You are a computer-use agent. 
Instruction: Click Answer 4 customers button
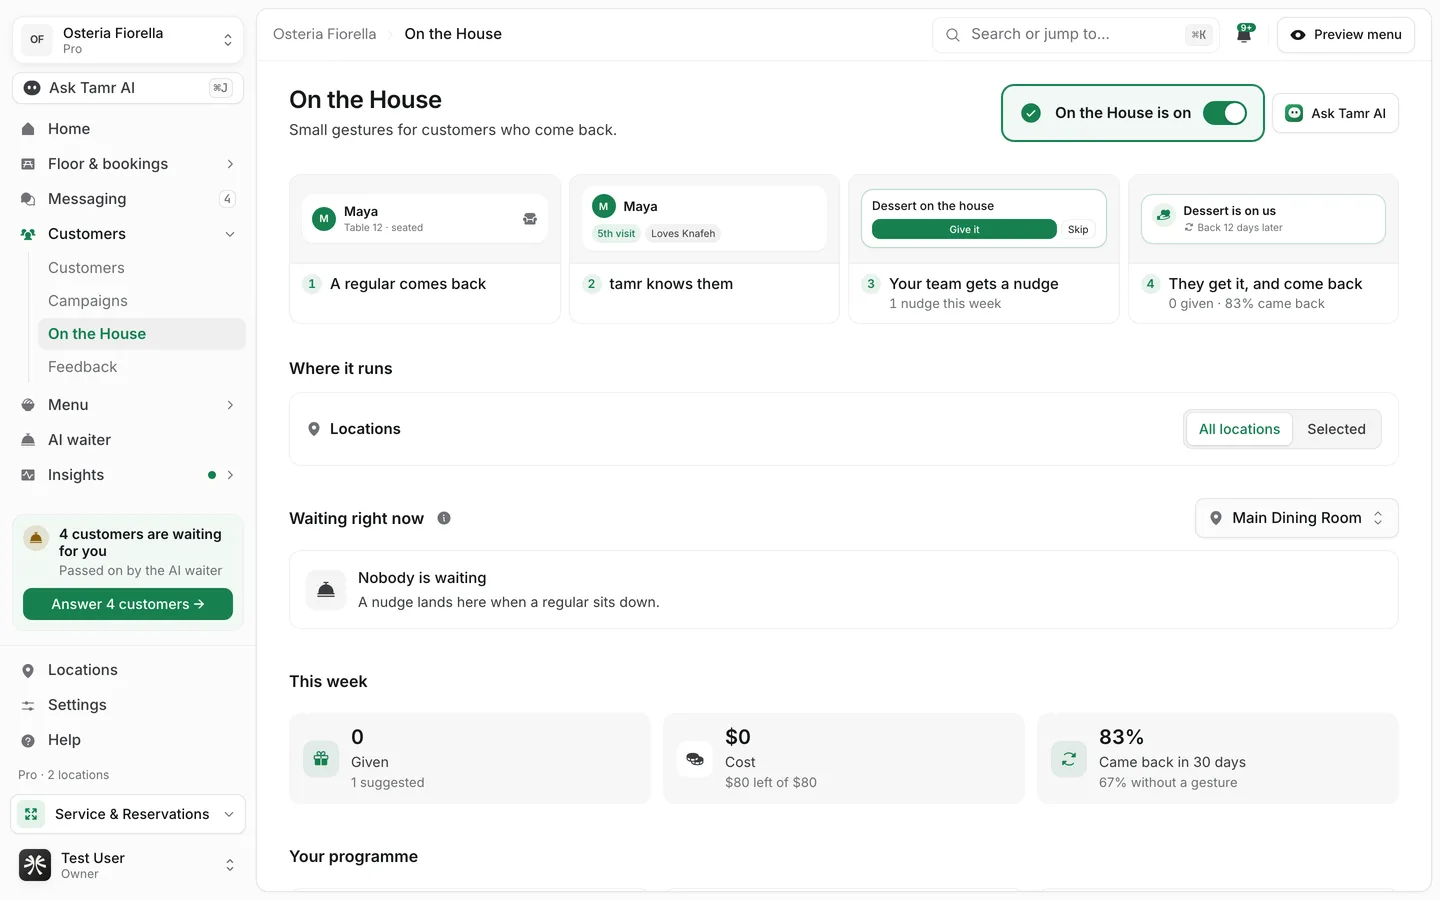tap(128, 604)
